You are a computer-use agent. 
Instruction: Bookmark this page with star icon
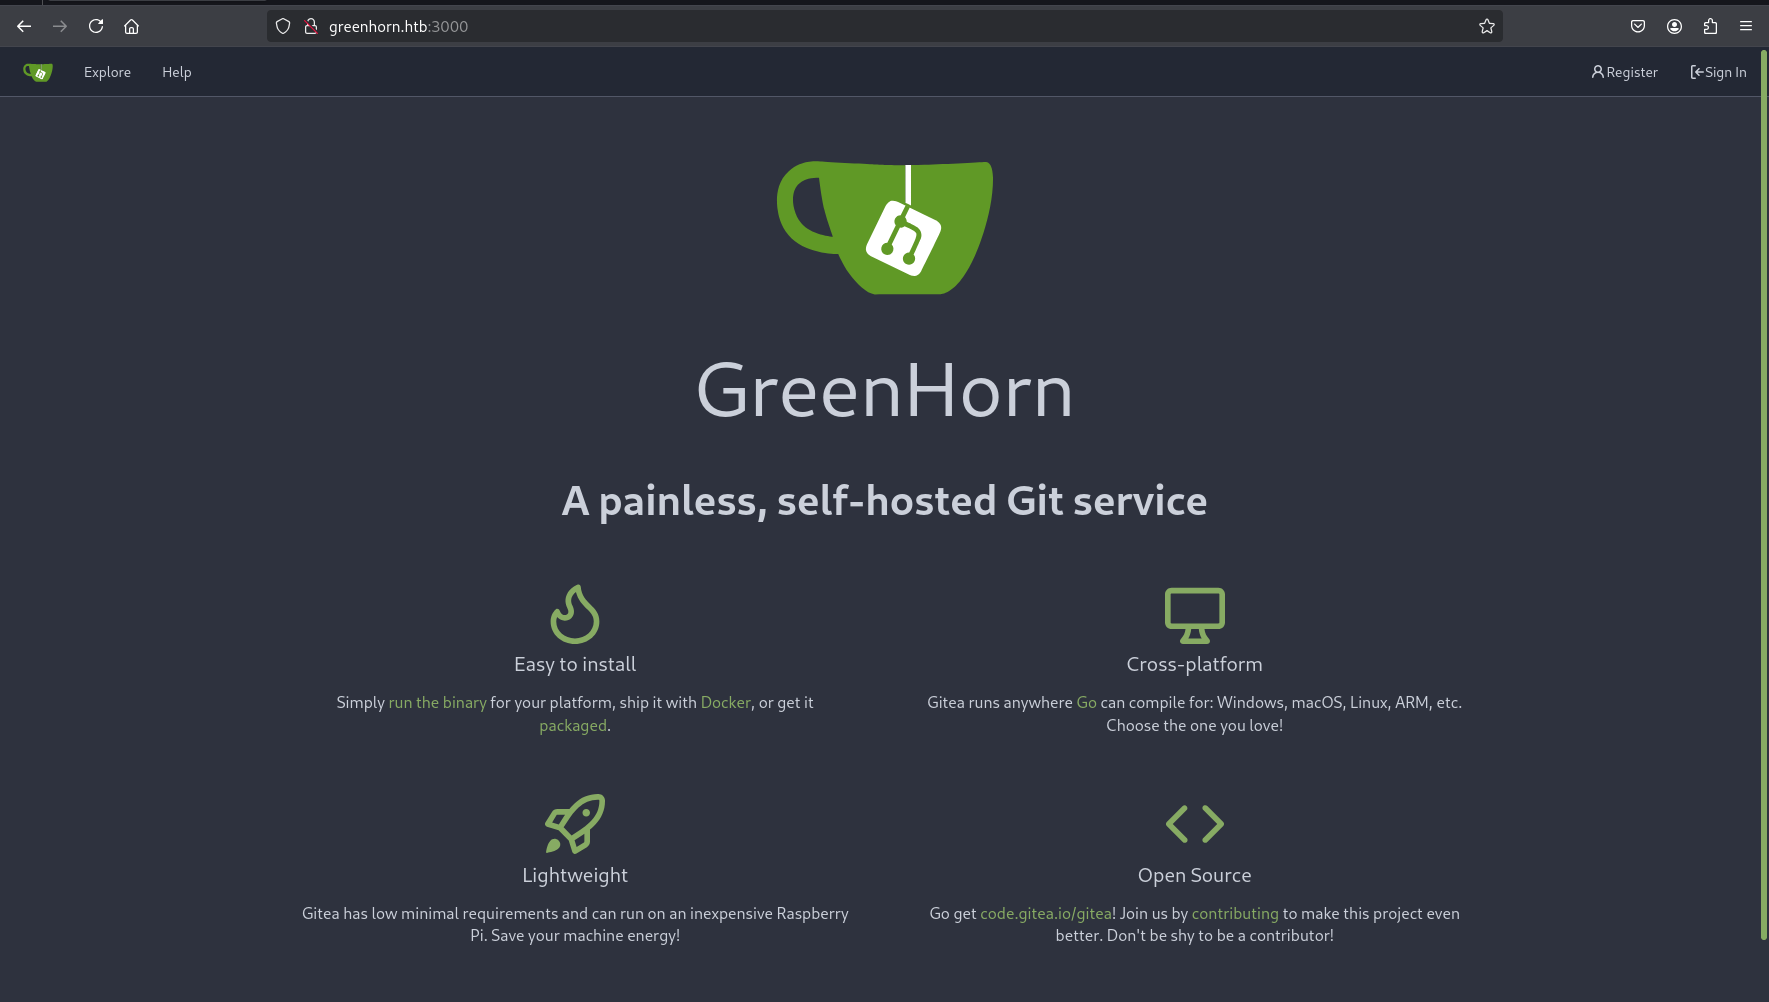[x=1486, y=26]
